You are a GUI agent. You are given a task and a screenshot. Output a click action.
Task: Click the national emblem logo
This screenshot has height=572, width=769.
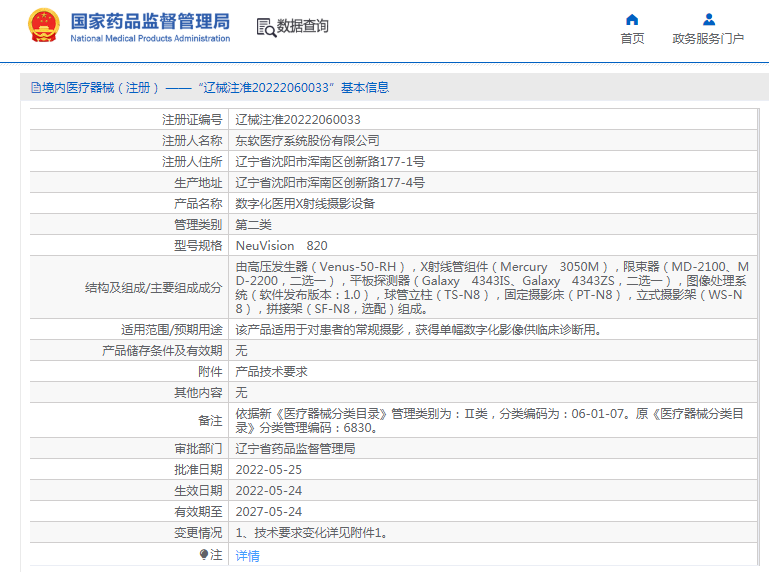44,26
